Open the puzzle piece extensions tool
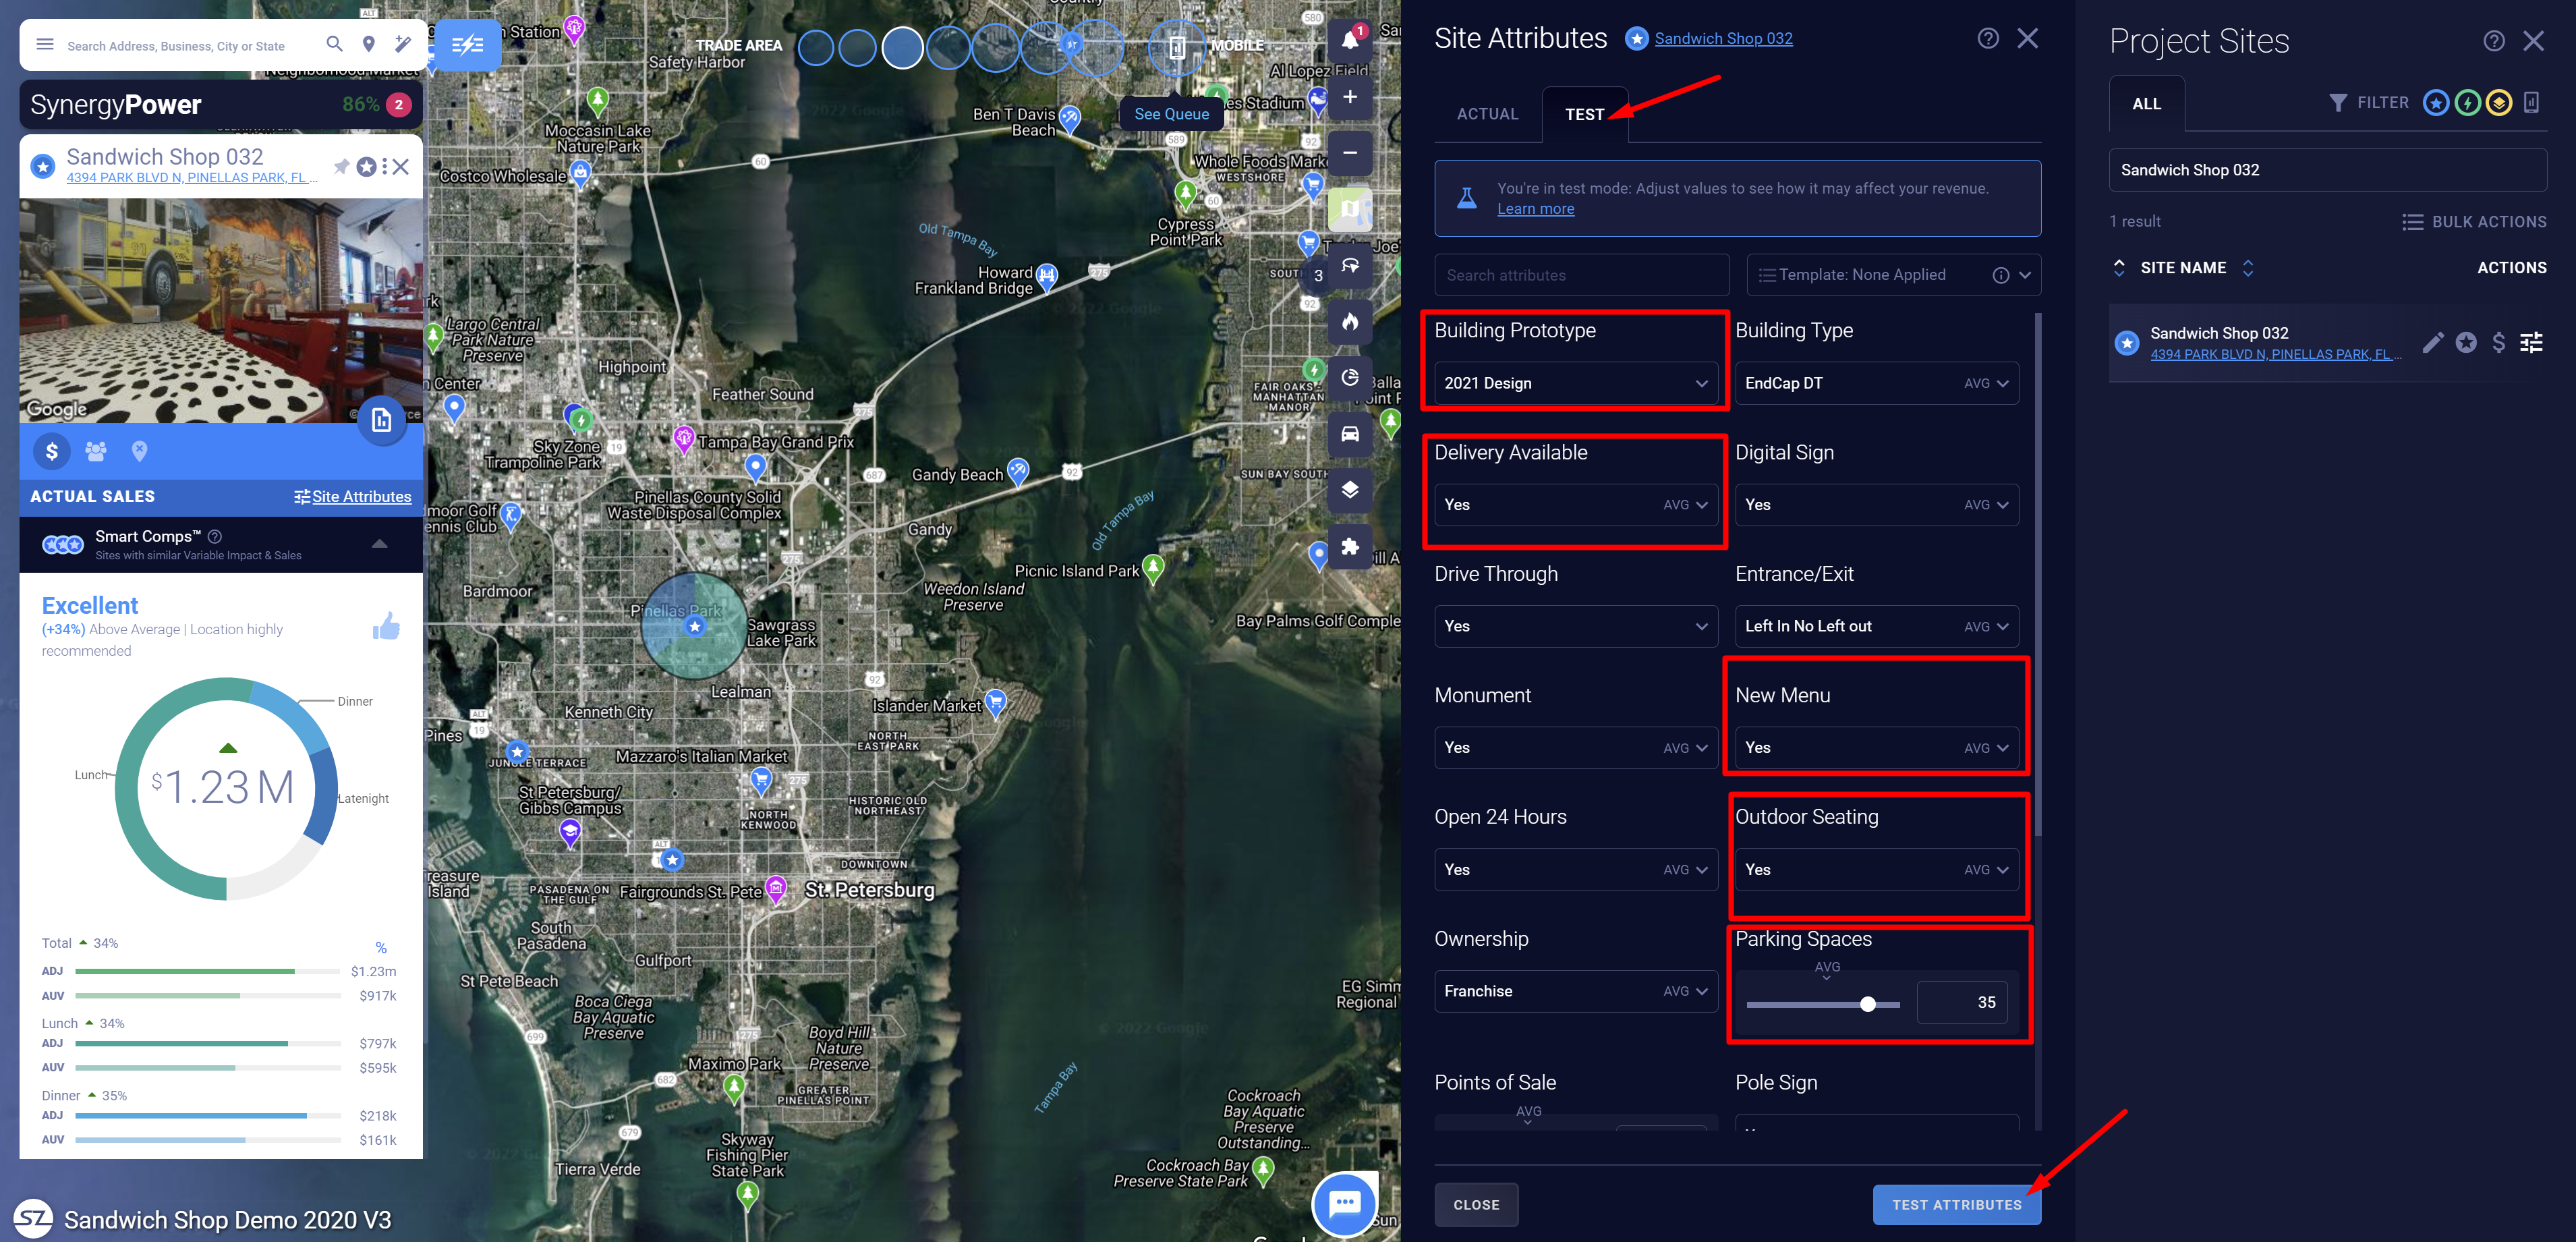 click(1350, 546)
